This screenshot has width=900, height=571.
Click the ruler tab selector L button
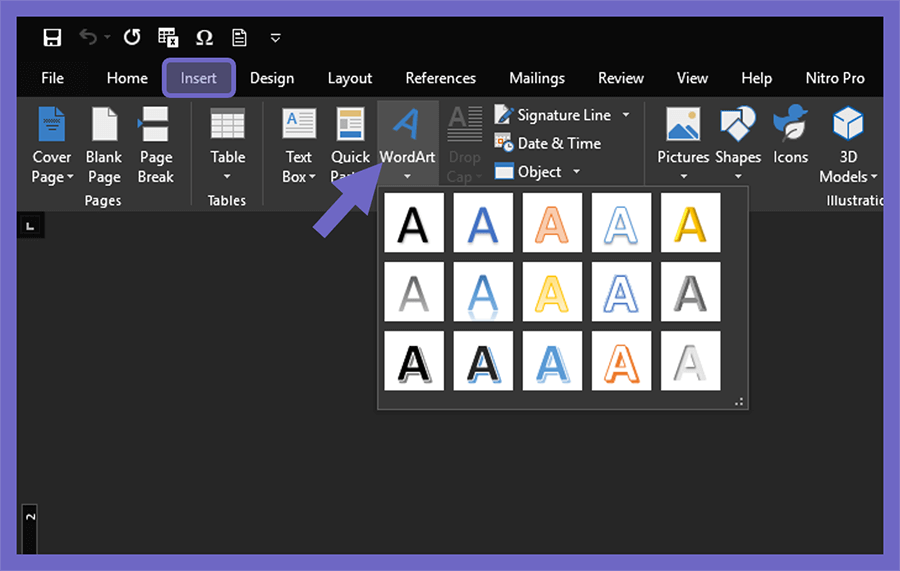30,226
